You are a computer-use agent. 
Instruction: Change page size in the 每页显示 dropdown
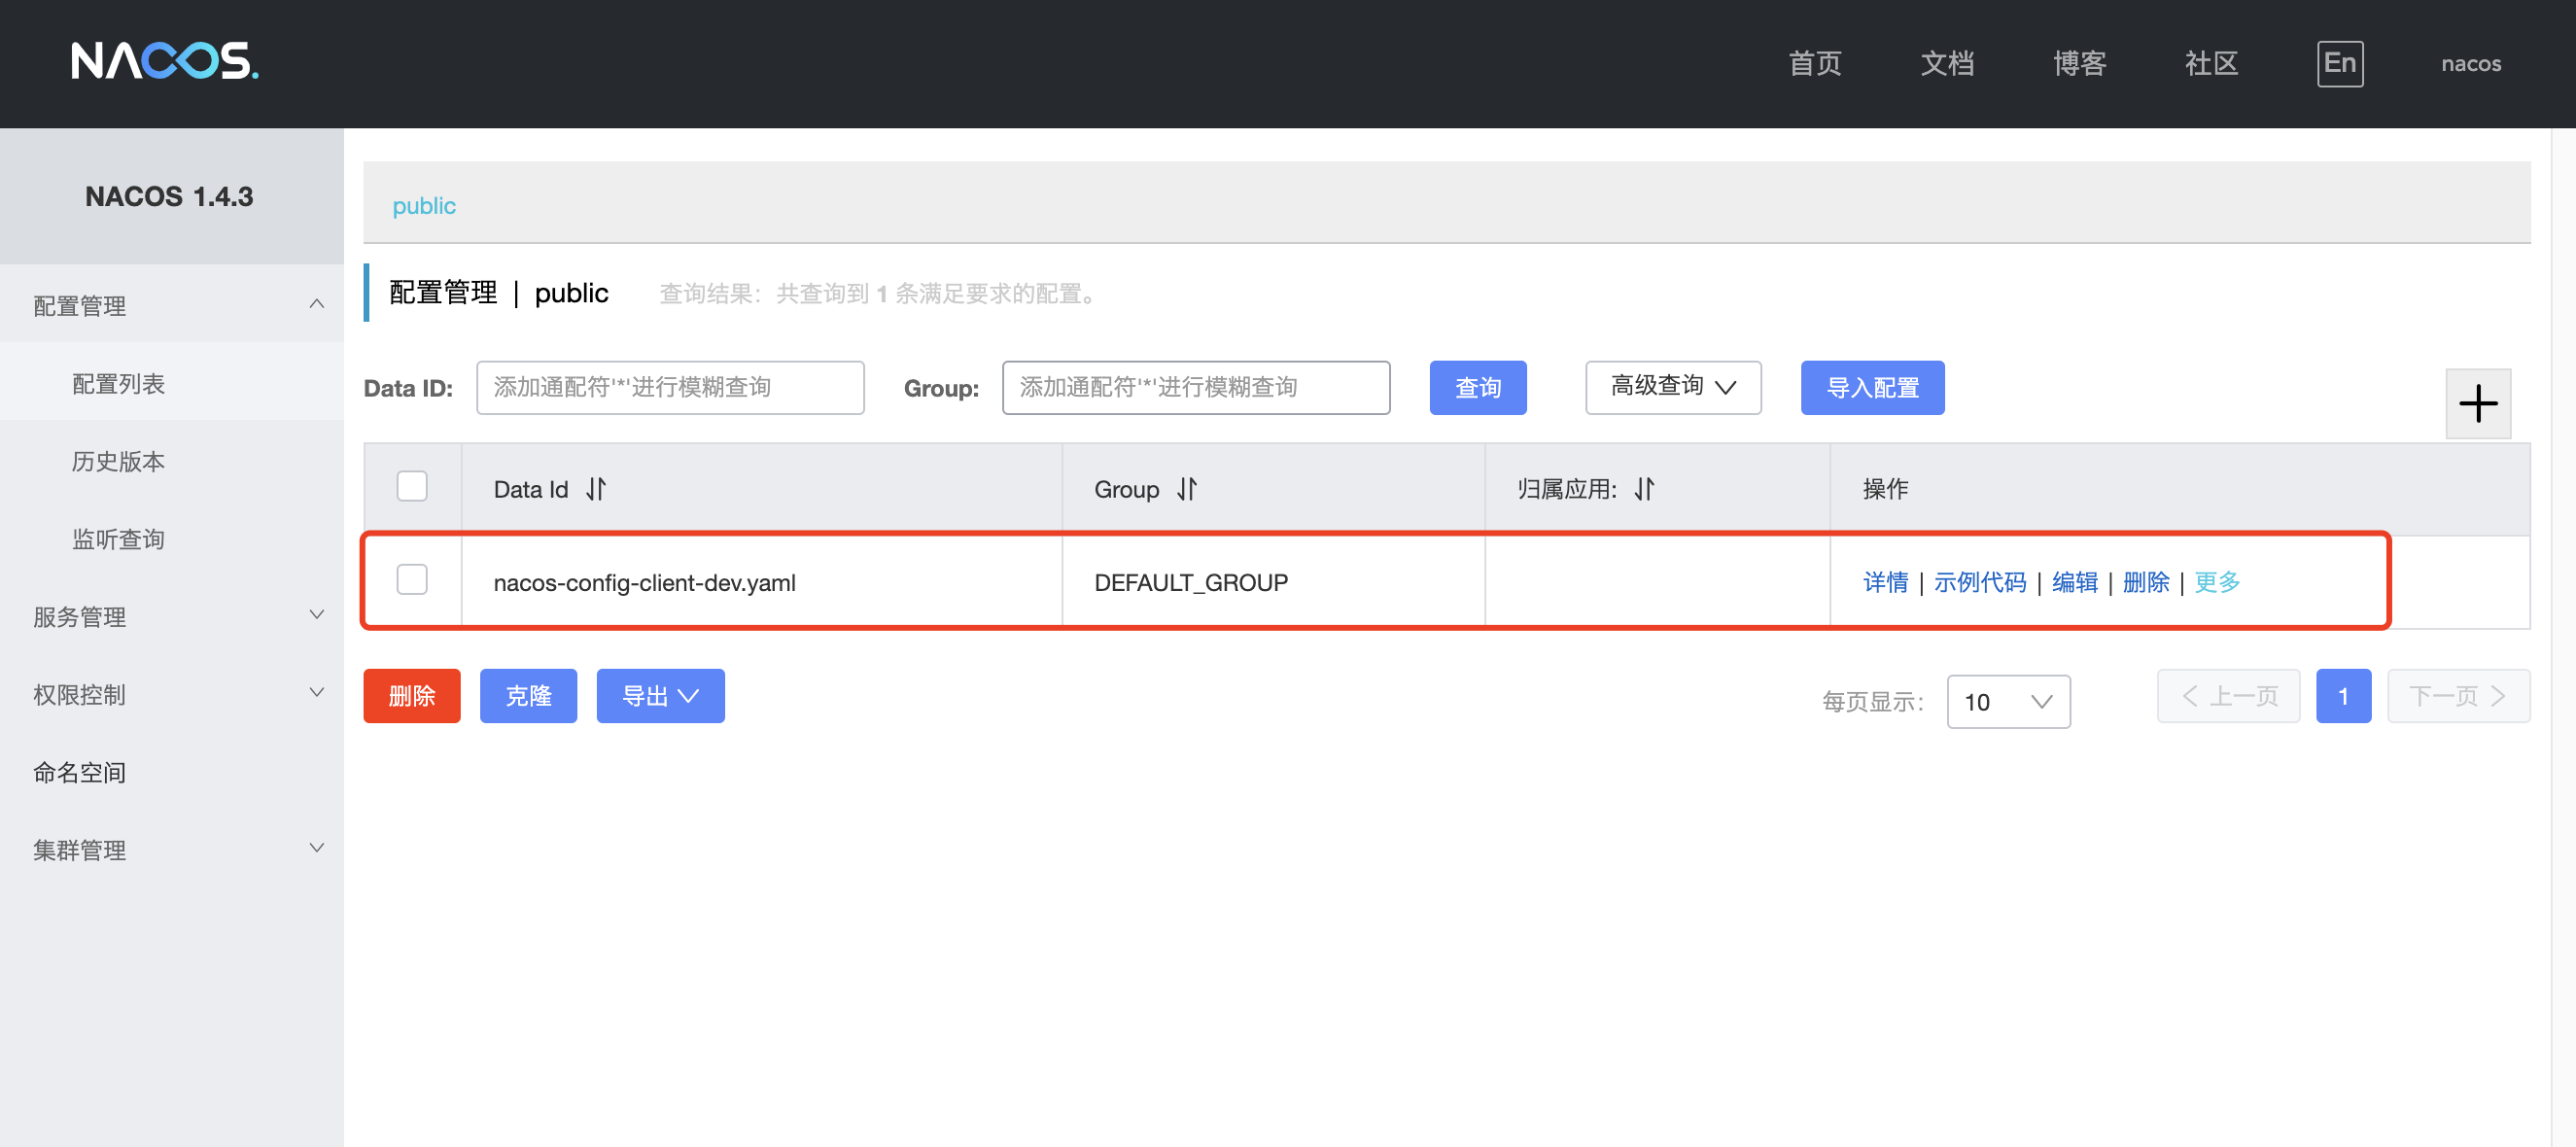click(x=2007, y=701)
